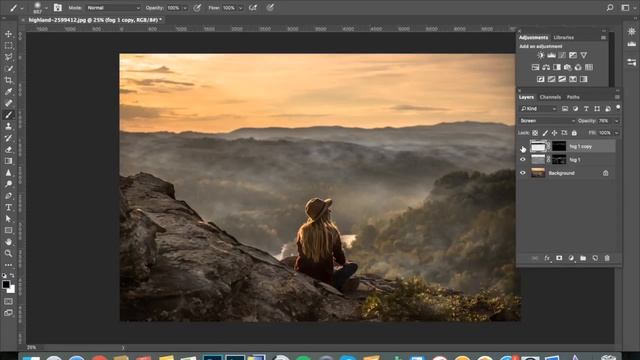Open the layer filter Kind dropdown

pyautogui.click(x=538, y=109)
